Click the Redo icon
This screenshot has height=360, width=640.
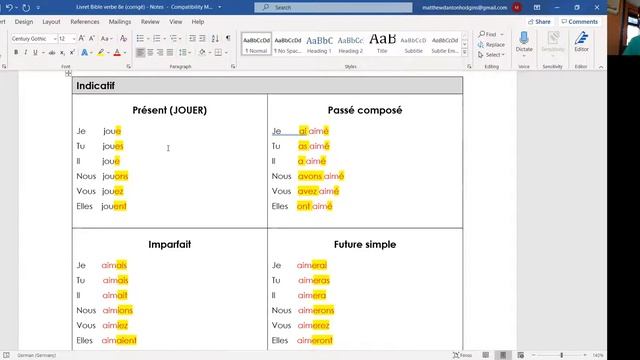tap(26, 7)
